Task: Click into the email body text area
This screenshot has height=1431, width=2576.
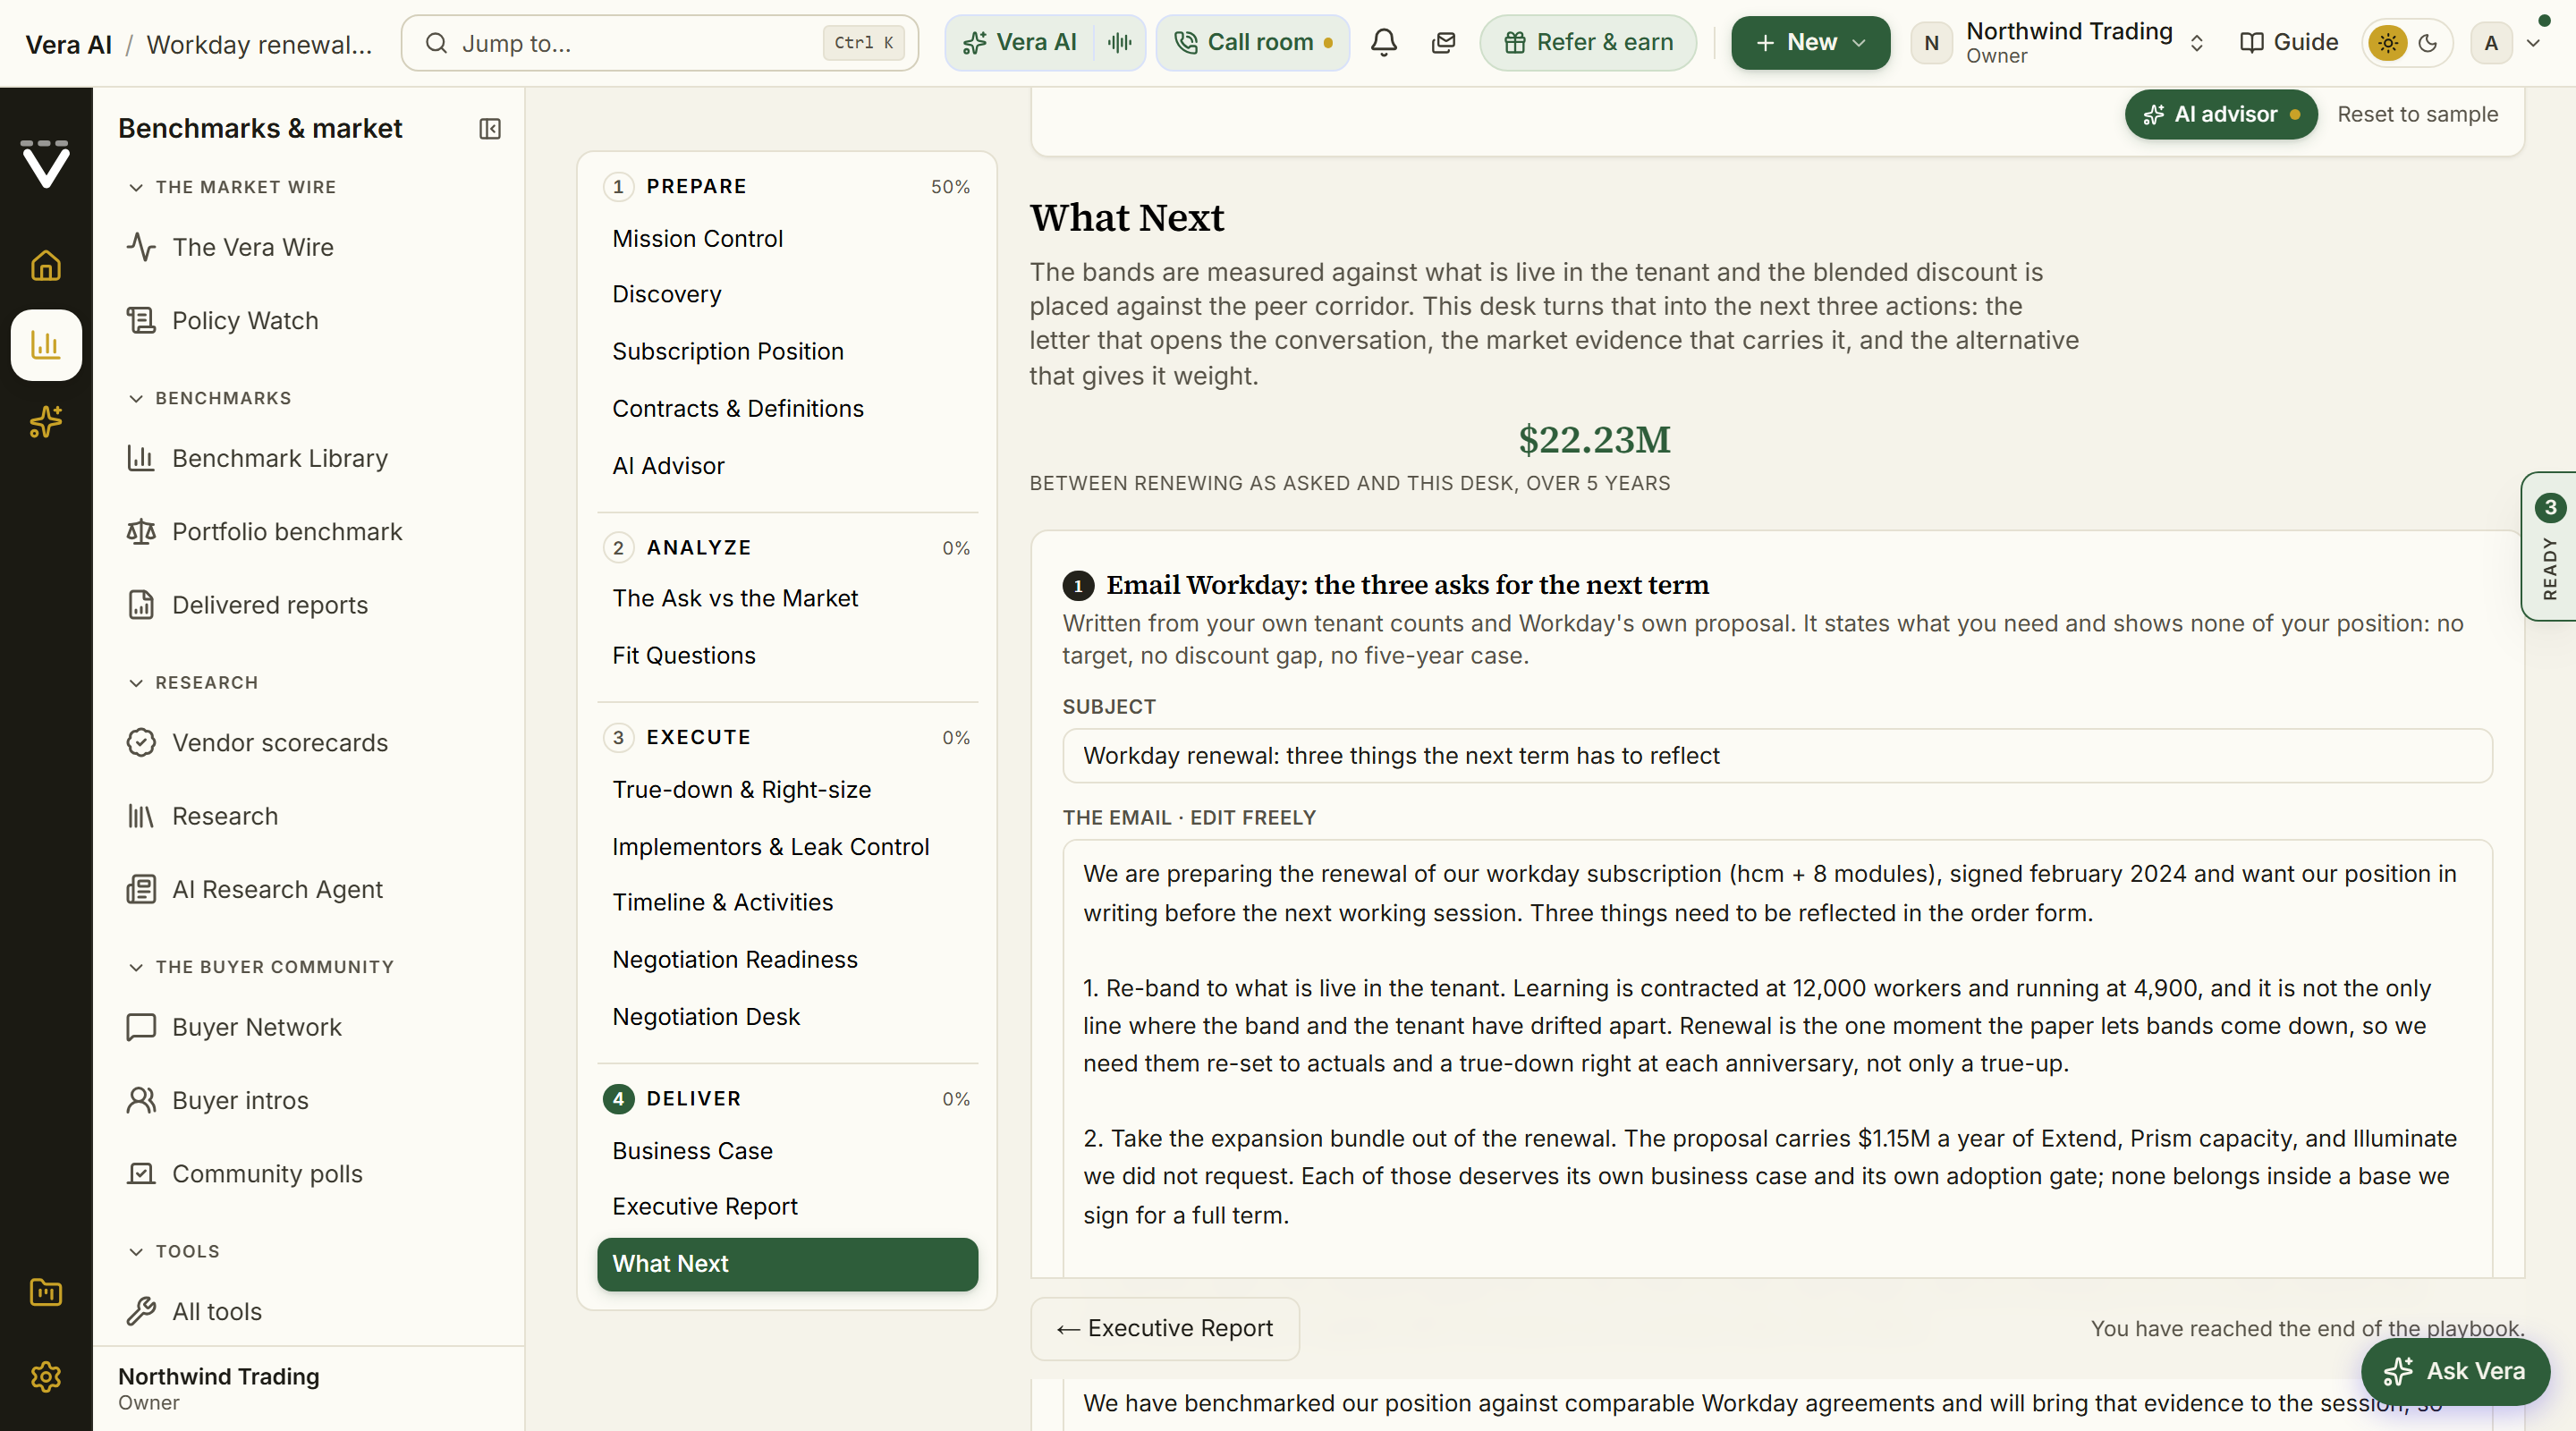Action: [1777, 1058]
